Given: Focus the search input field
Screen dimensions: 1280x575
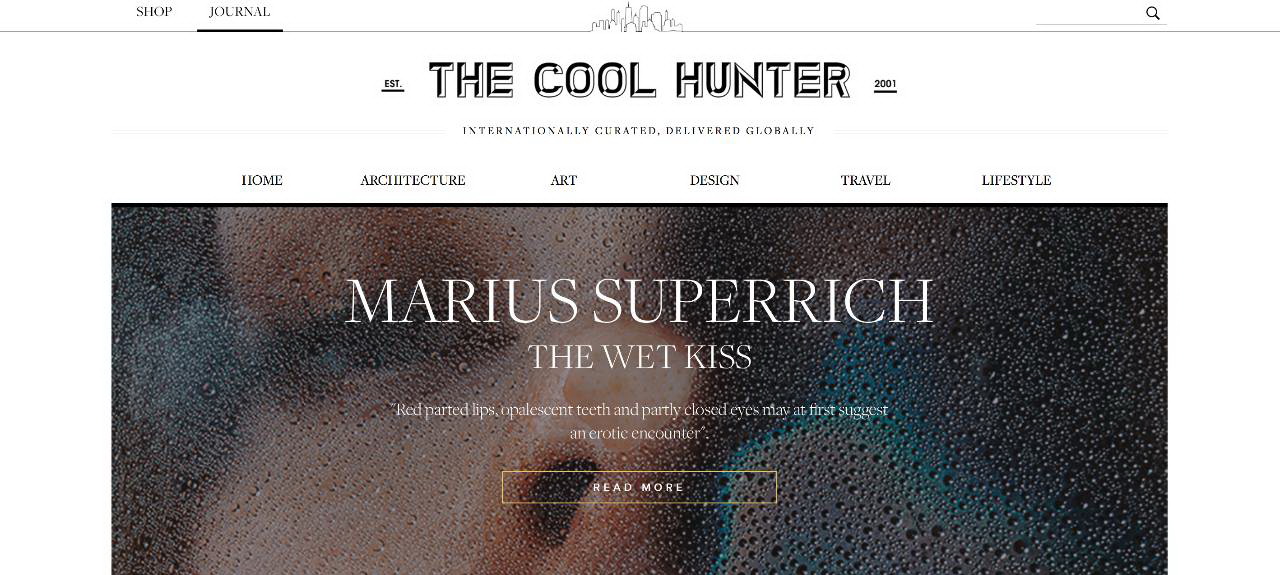Looking at the screenshot, I should tap(1089, 13).
